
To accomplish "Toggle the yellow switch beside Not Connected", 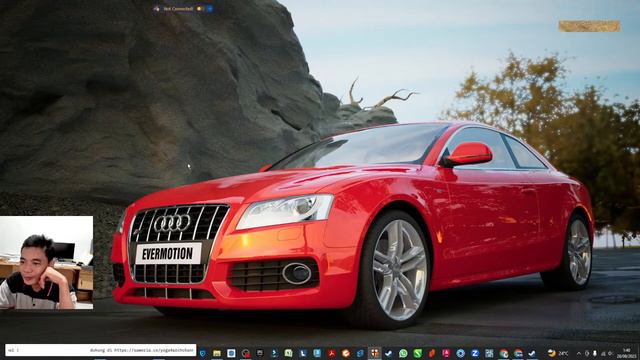I will click(200, 9).
